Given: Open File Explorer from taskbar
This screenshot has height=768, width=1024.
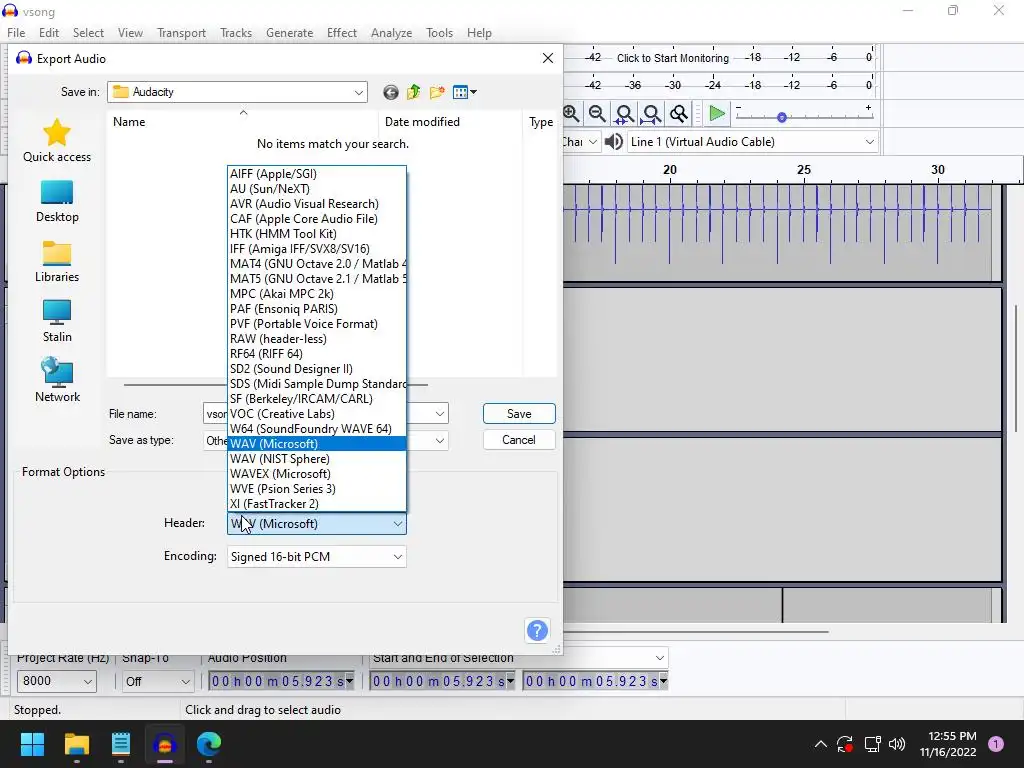Looking at the screenshot, I should pyautogui.click(x=76, y=744).
